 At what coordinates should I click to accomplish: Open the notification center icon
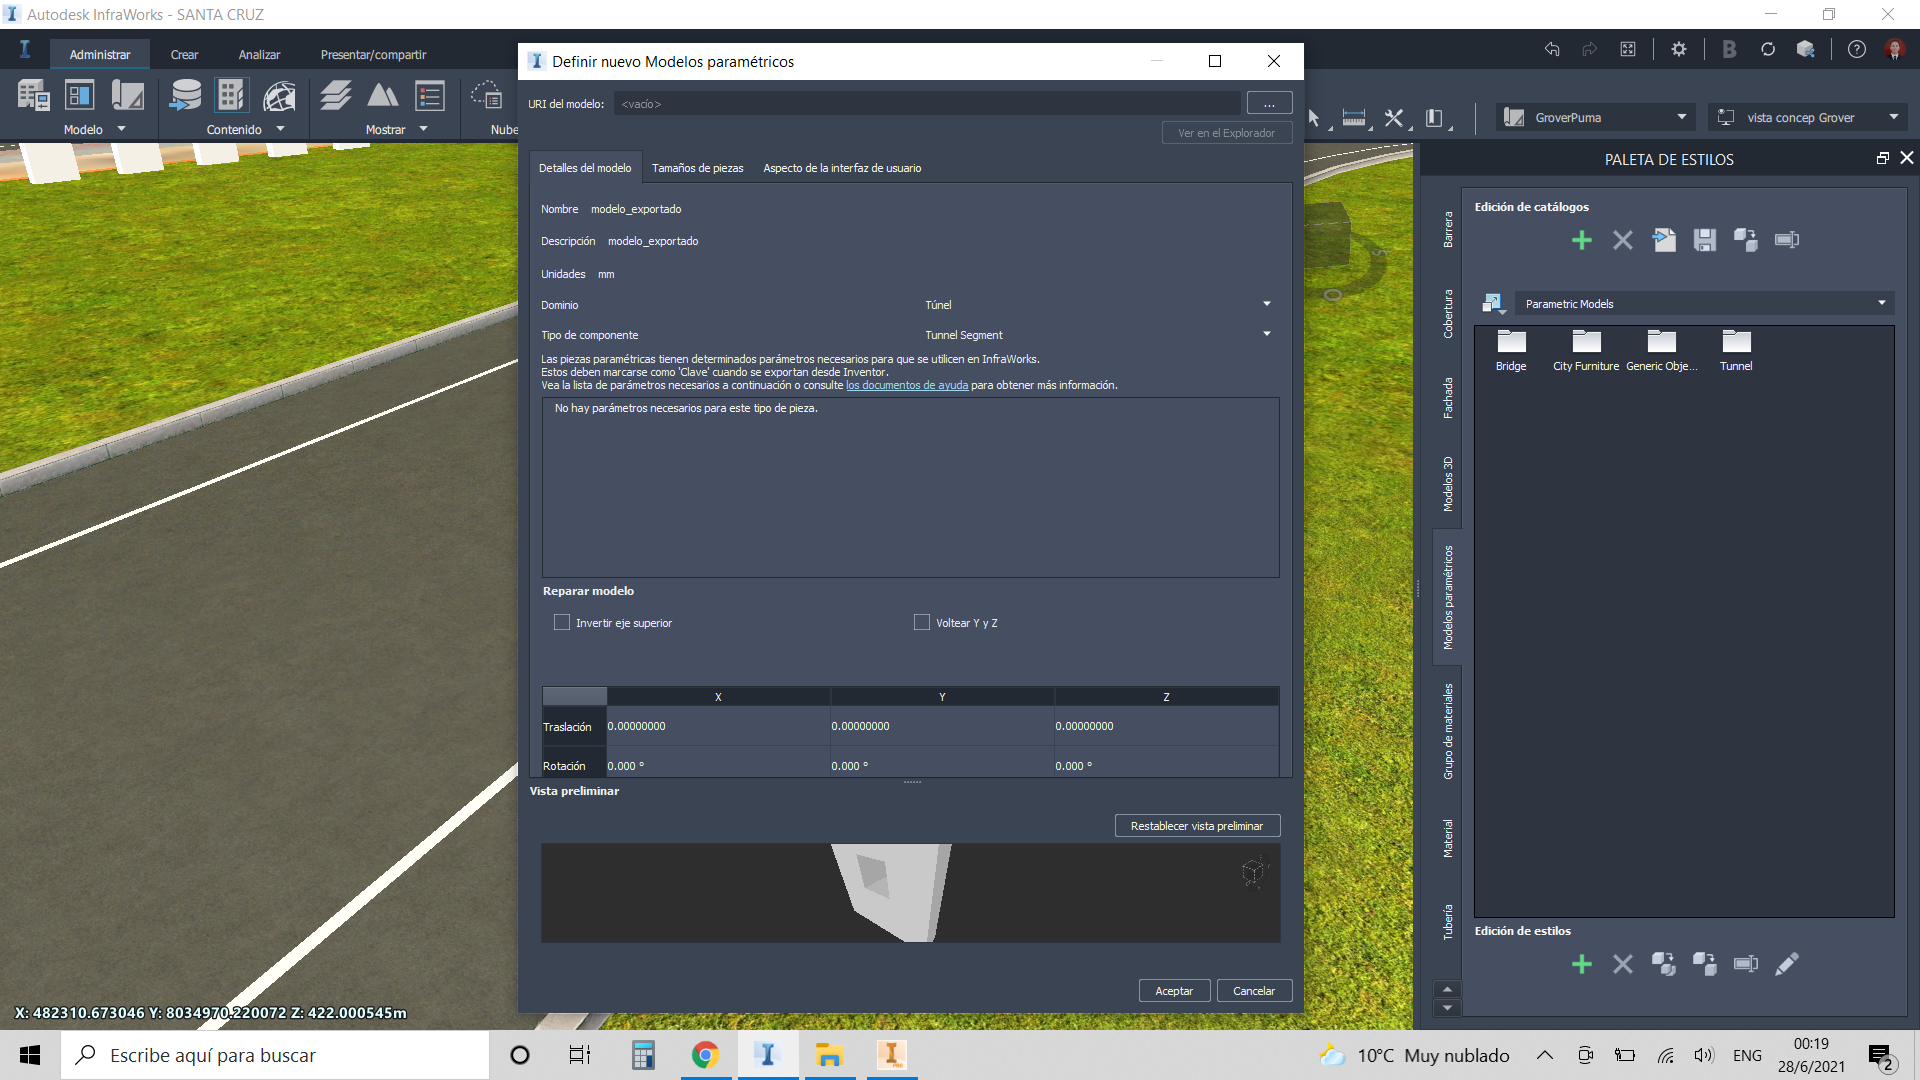point(1881,1055)
